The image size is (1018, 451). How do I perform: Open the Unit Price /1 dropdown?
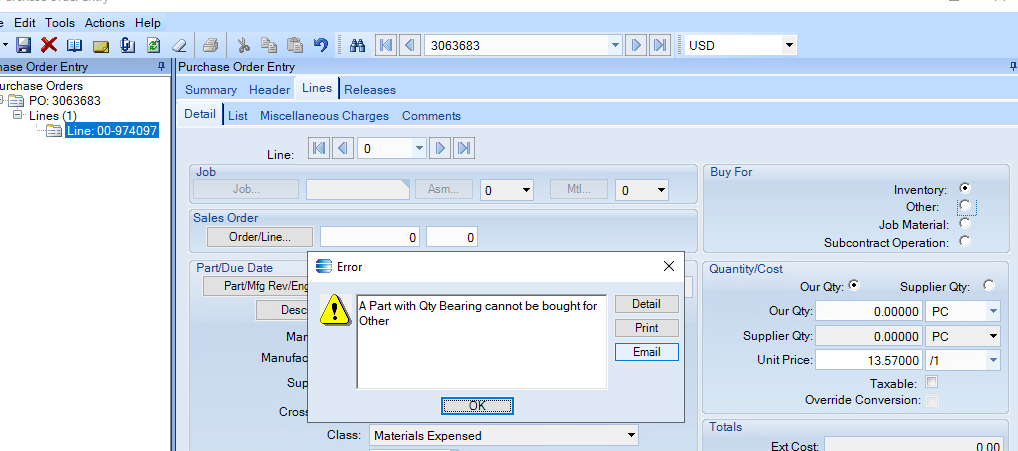993,360
